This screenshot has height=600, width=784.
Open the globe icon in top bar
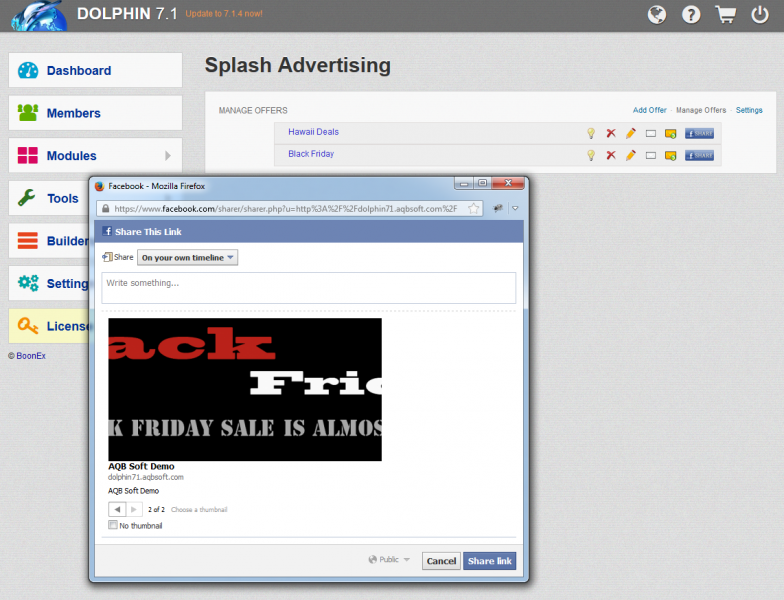point(656,14)
